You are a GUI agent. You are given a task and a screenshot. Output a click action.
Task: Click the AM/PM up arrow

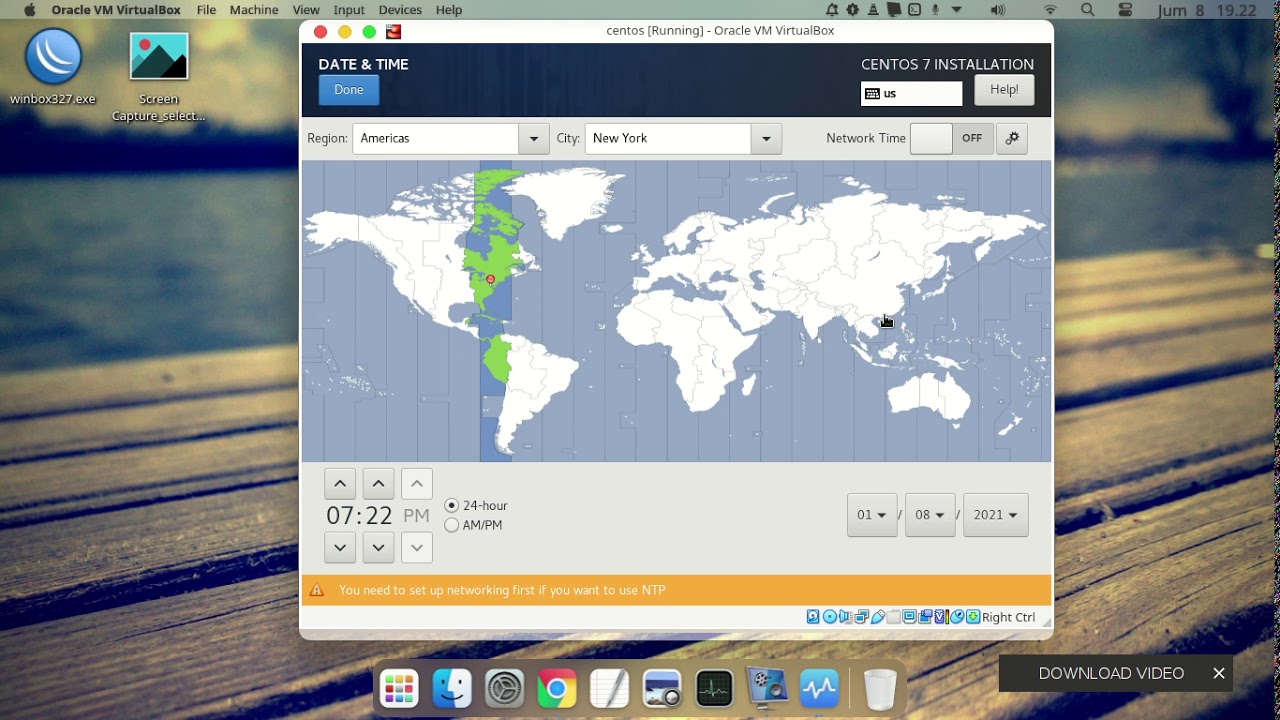[417, 484]
